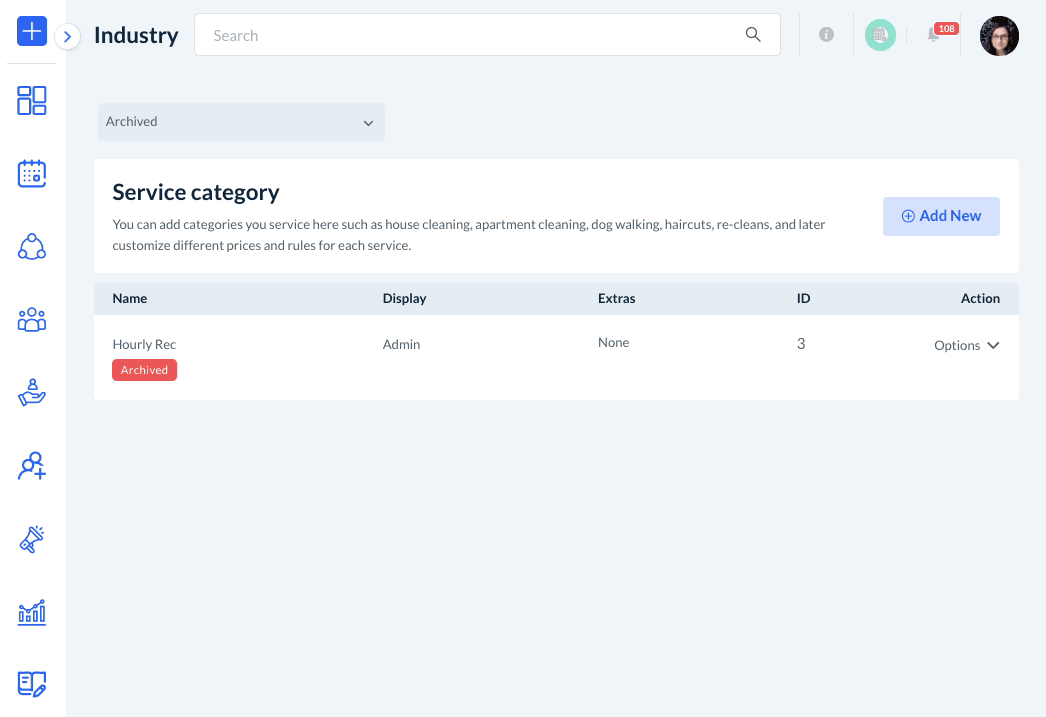The height and width of the screenshot is (717, 1046).
Task: Open the group of people sidebar icon
Action: pos(32,320)
